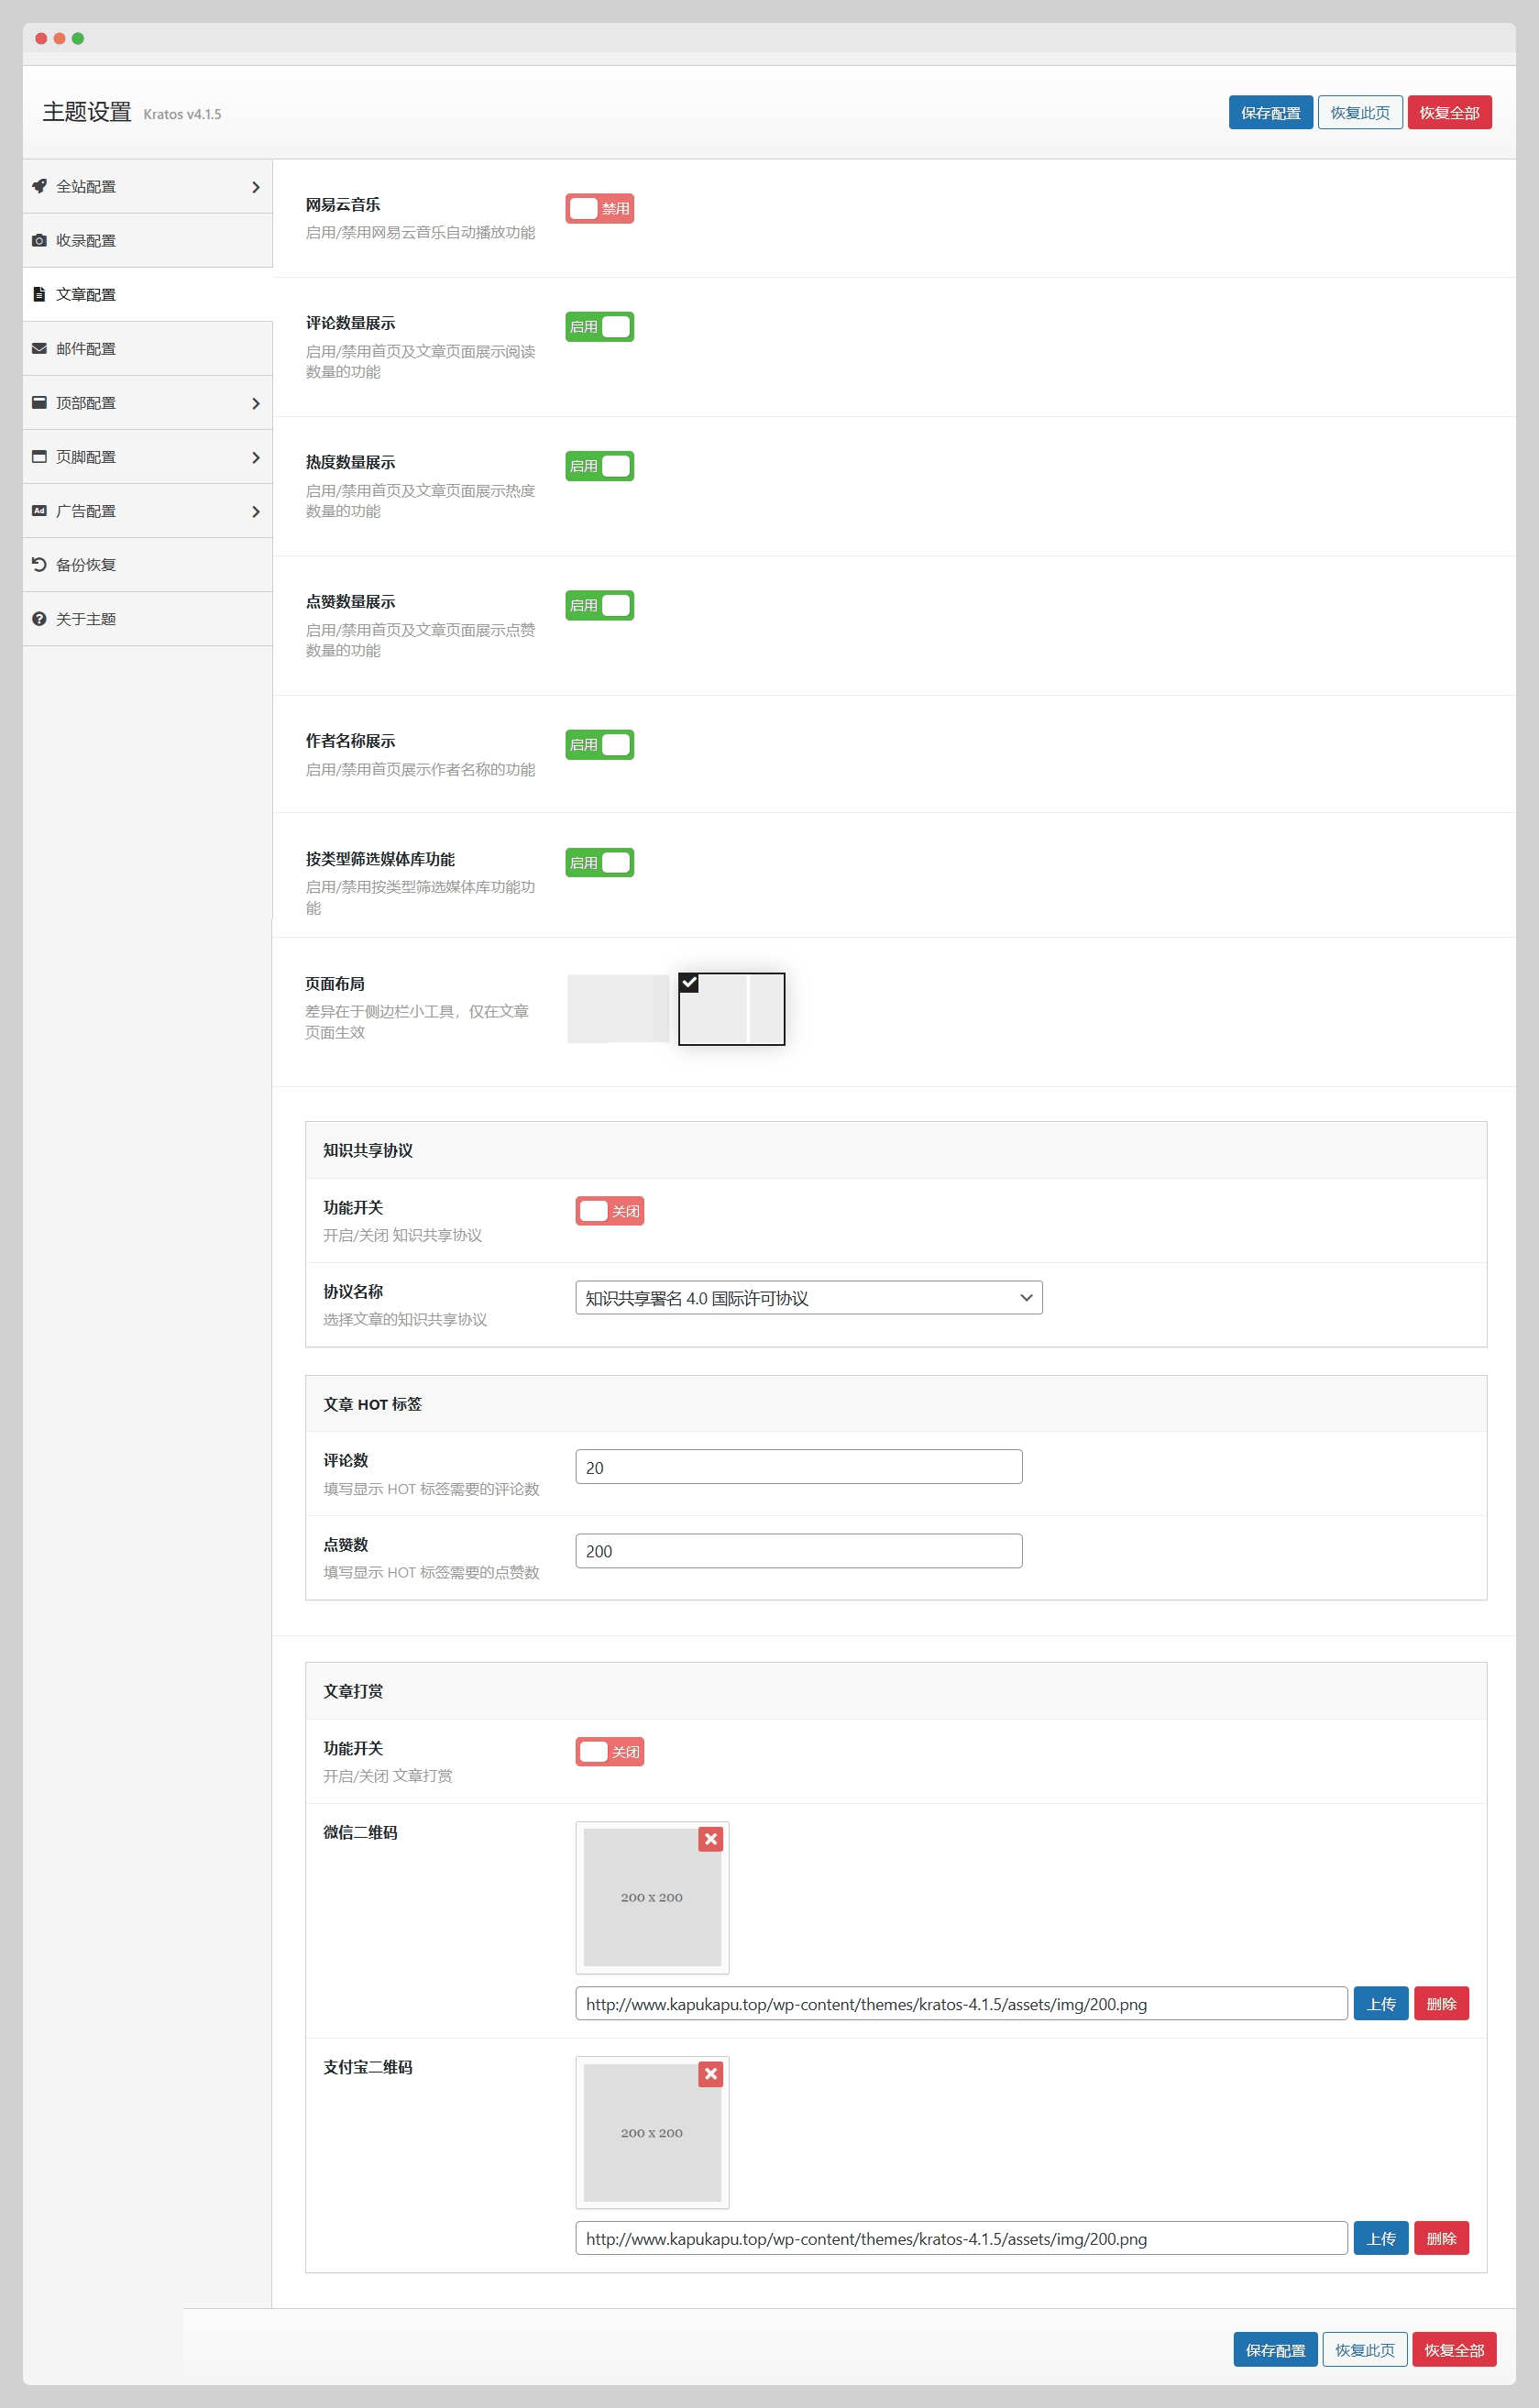Enable the 网易云音乐 toggle

click(599, 208)
